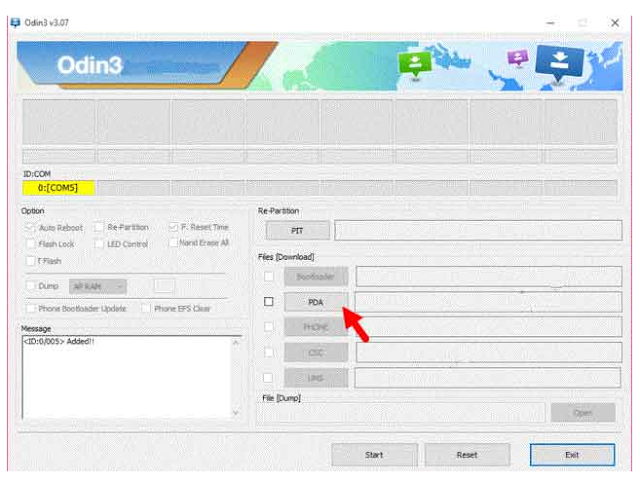The height and width of the screenshot is (483, 640).
Task: Click the purple transfer icon in banner
Action: click(x=518, y=58)
